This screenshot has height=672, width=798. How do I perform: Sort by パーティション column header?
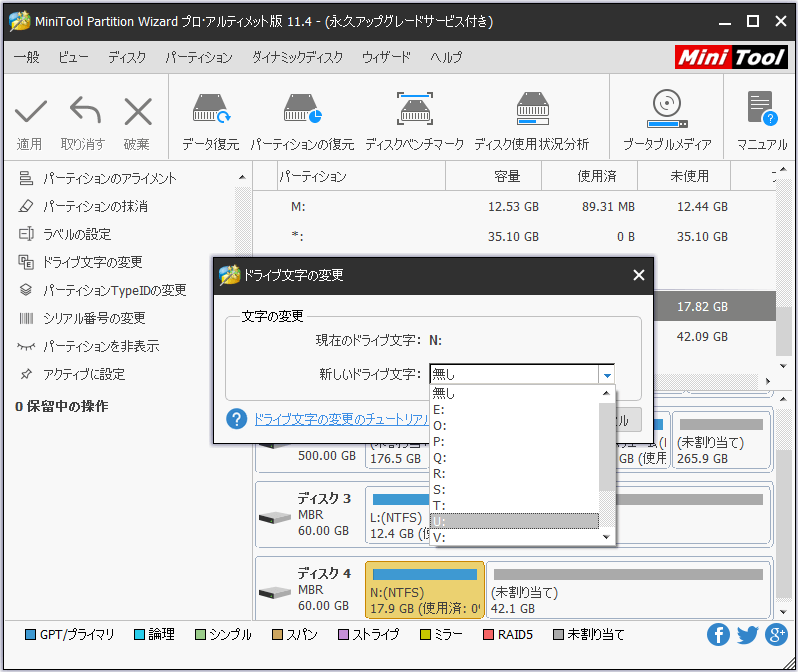point(362,176)
